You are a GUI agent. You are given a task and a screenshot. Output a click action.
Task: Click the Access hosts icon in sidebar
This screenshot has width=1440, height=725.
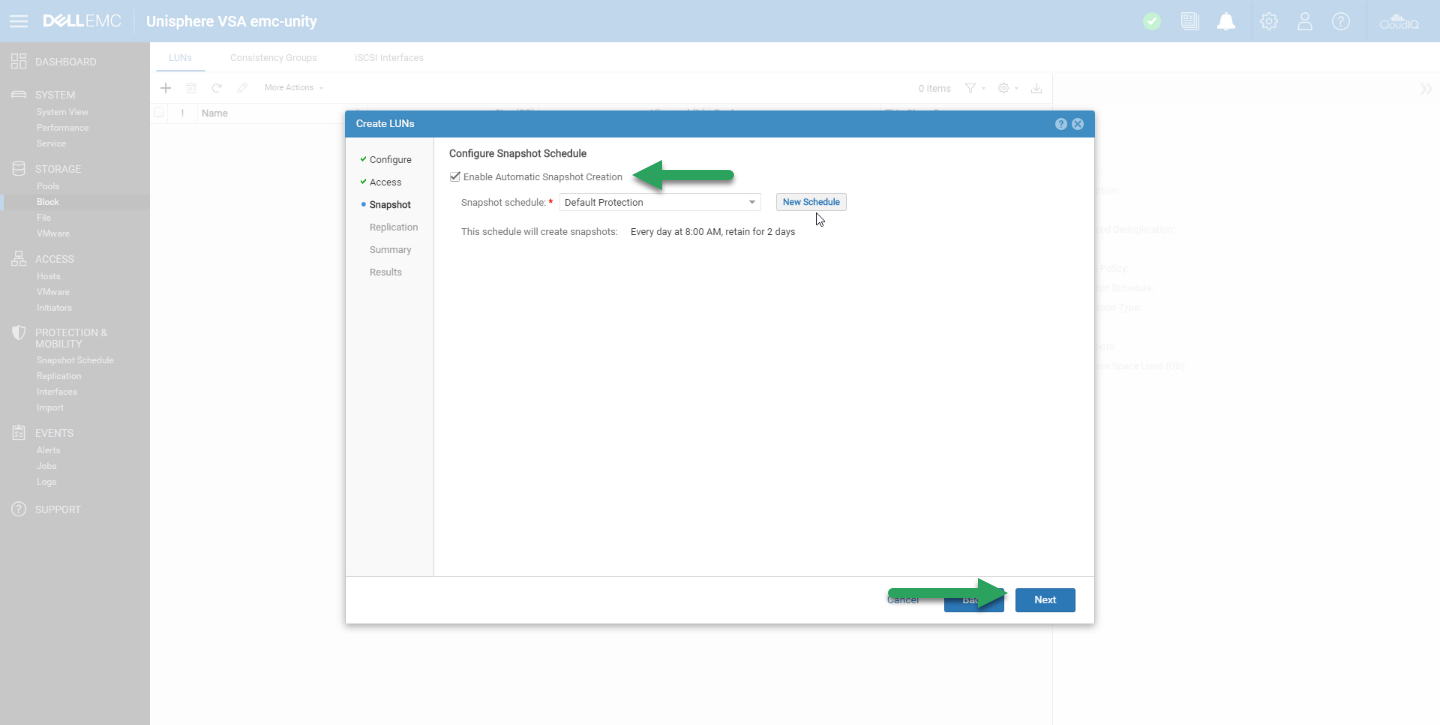tap(18, 259)
